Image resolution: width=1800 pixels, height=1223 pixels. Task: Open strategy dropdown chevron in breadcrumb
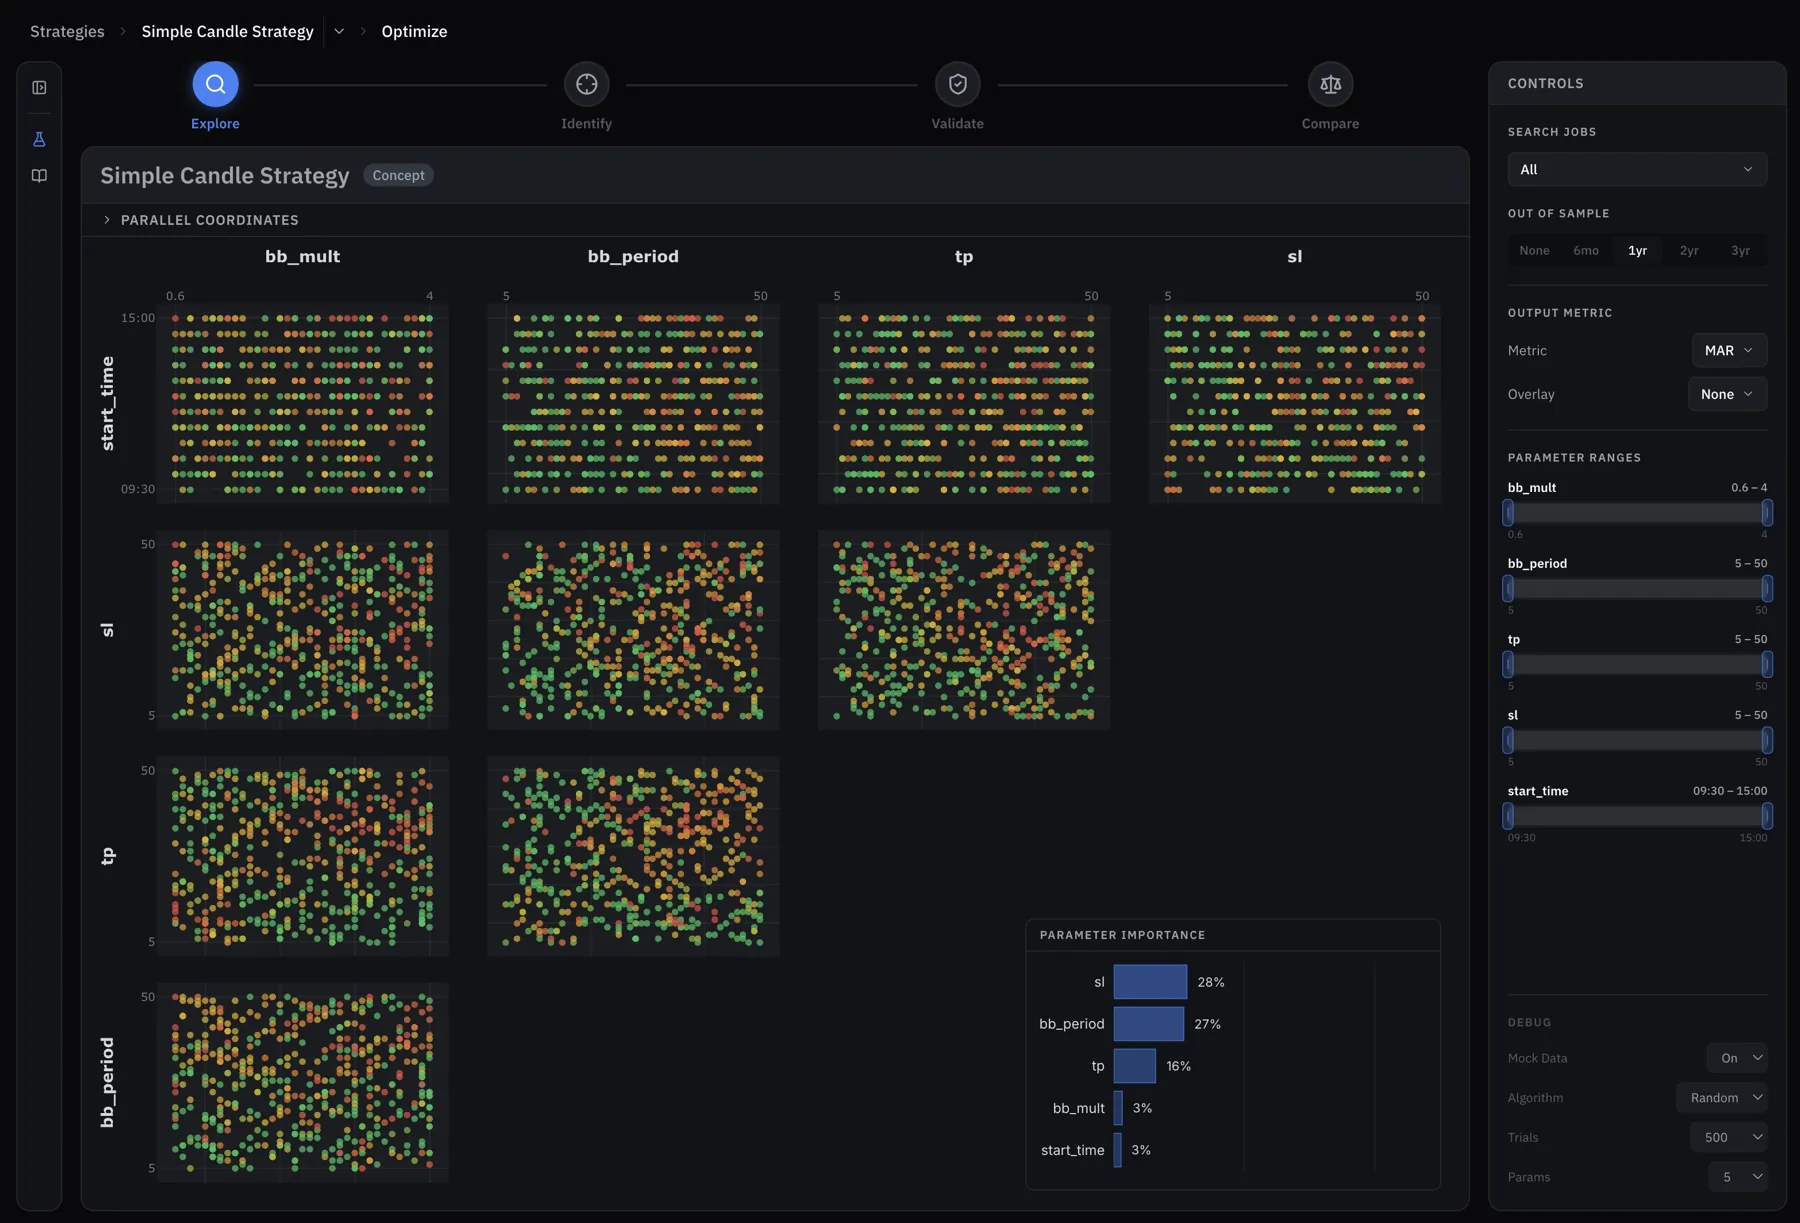pos(339,31)
